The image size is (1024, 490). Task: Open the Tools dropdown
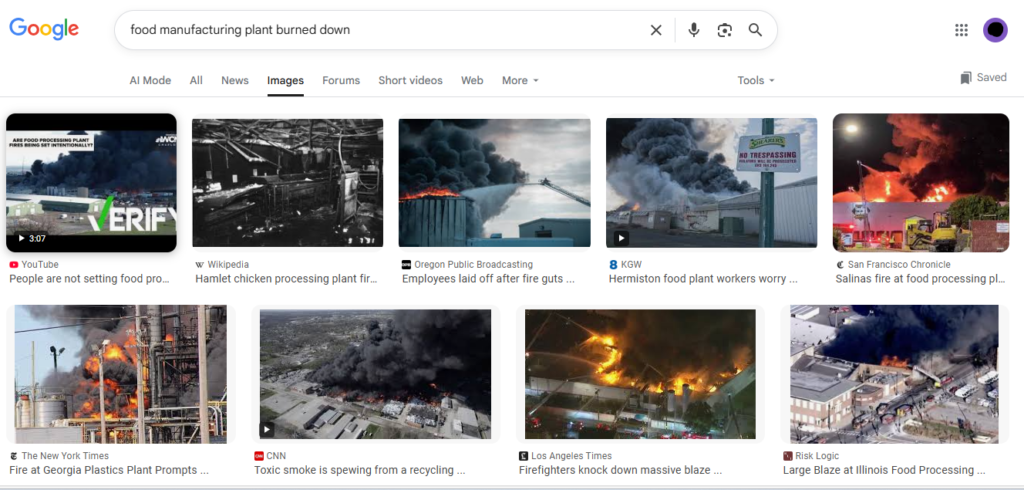tap(756, 81)
